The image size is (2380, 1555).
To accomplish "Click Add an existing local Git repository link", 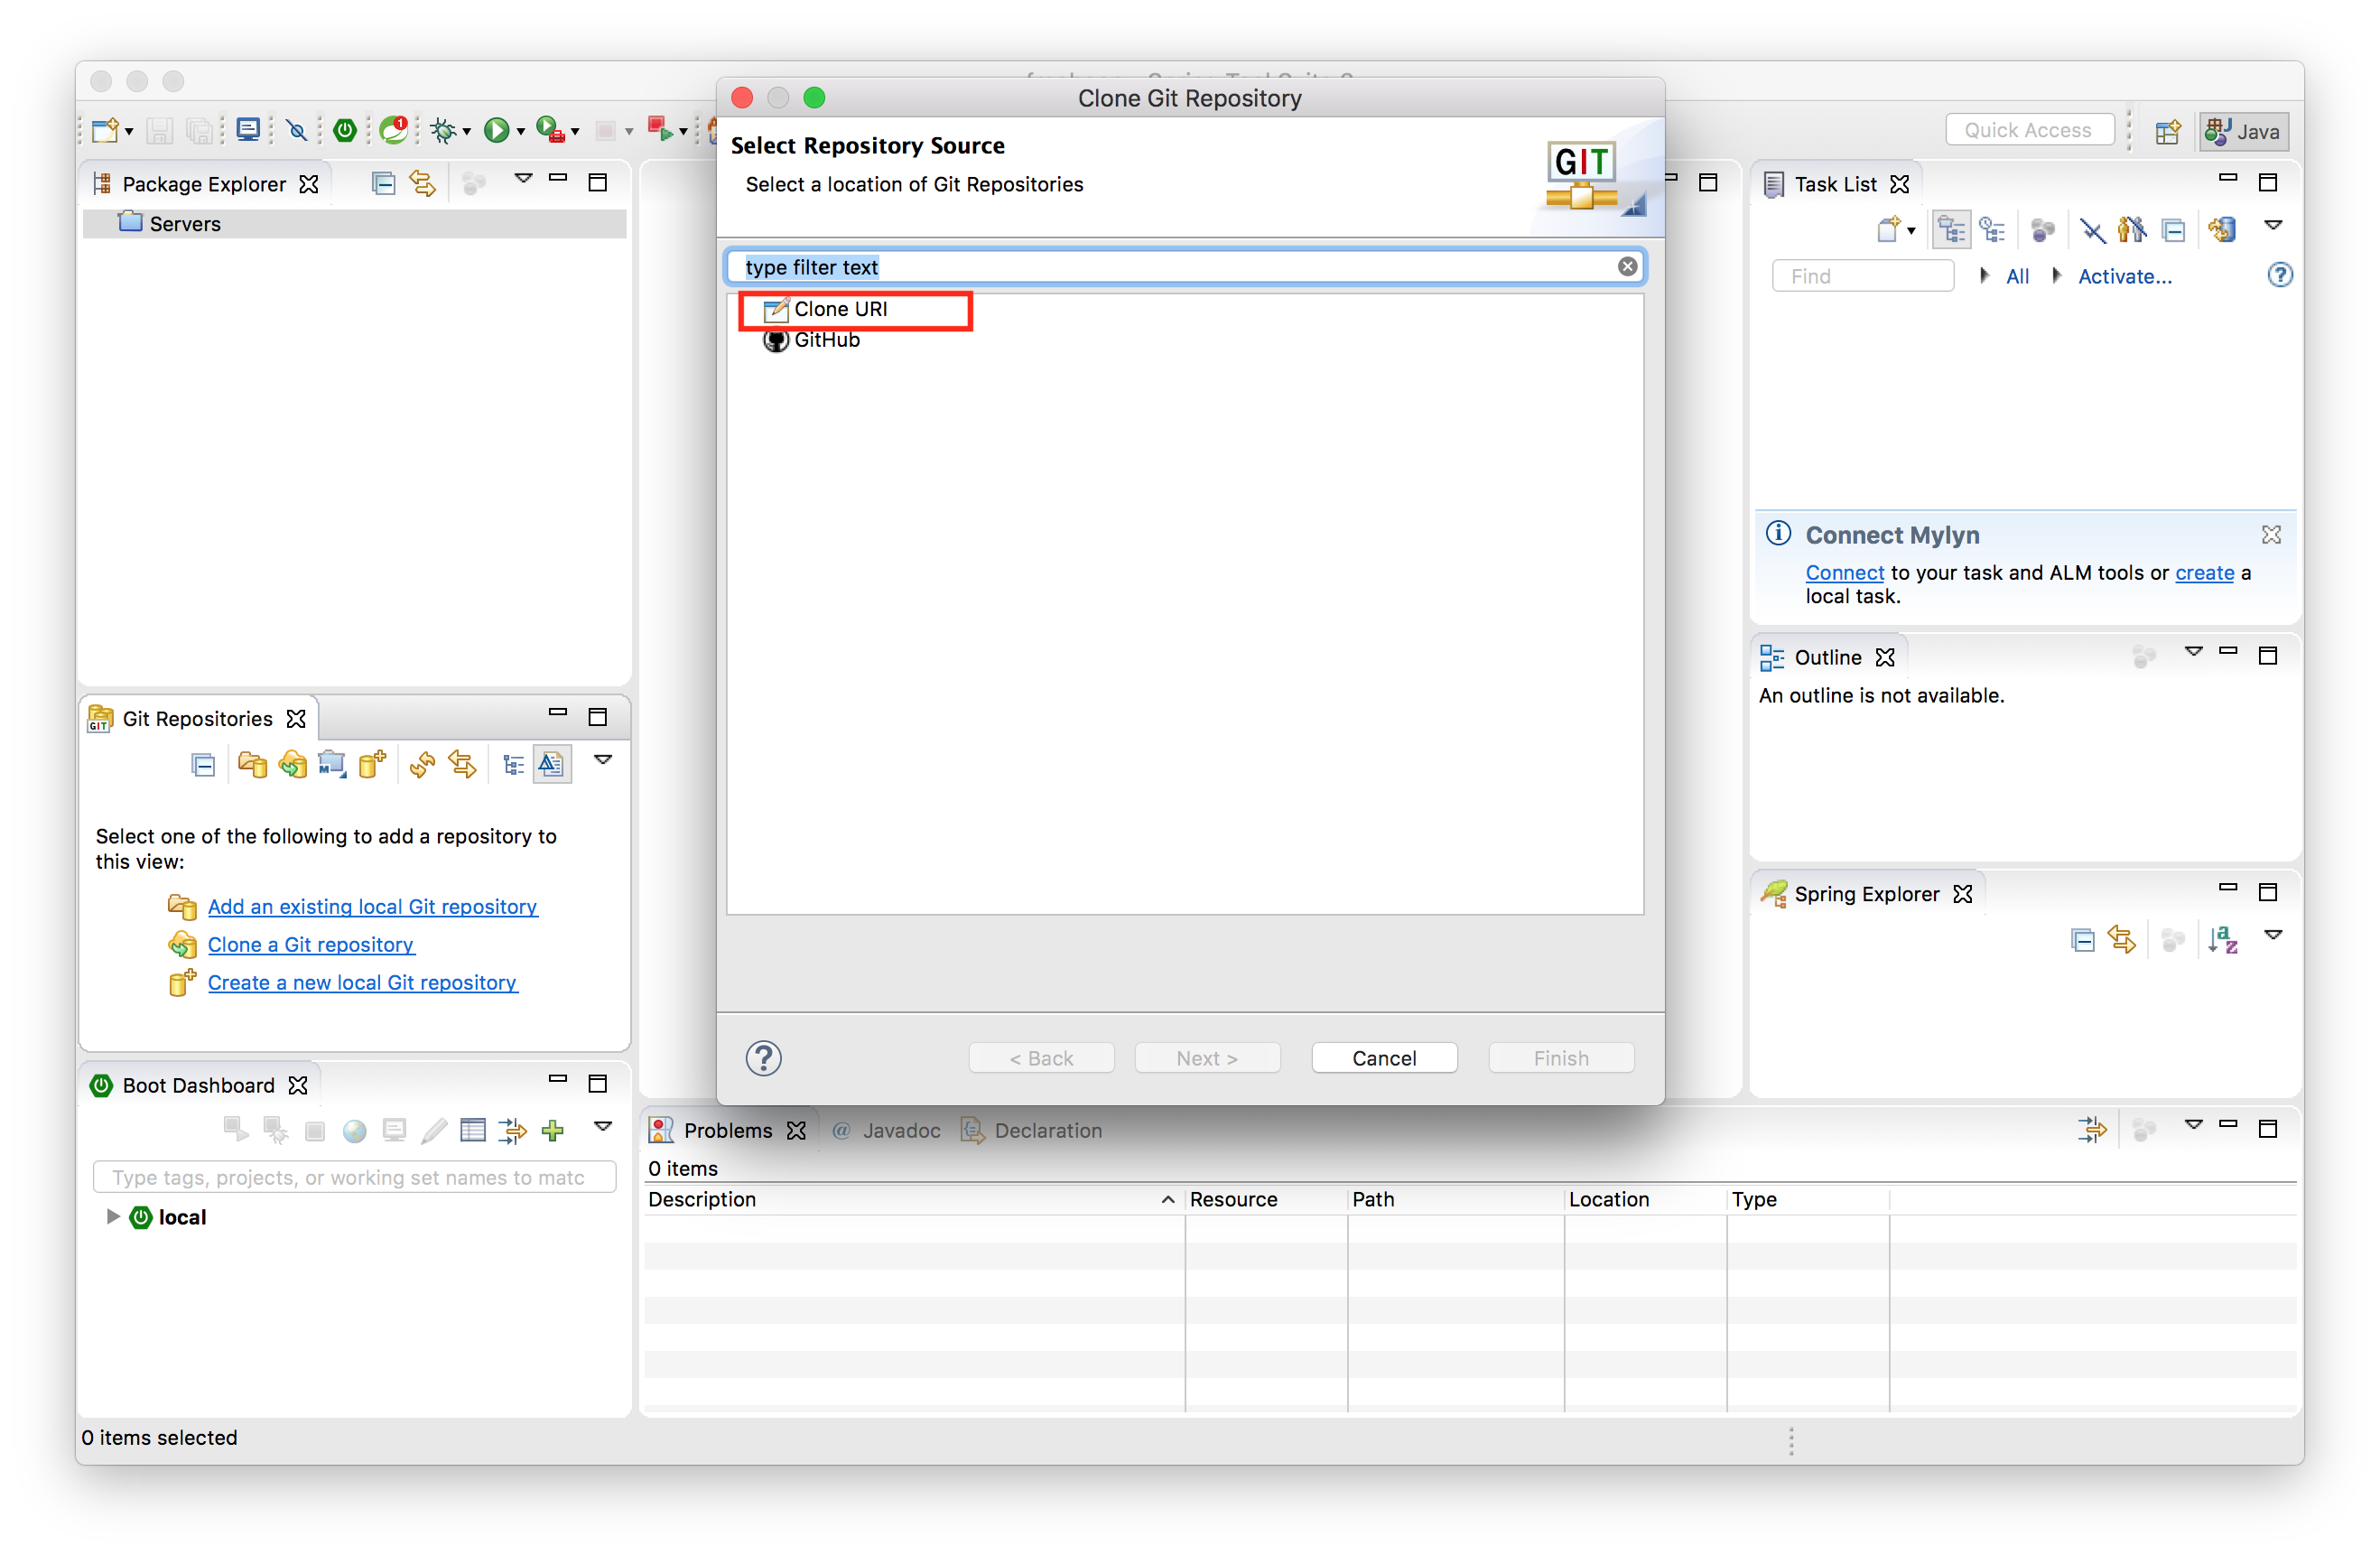I will 372,906.
